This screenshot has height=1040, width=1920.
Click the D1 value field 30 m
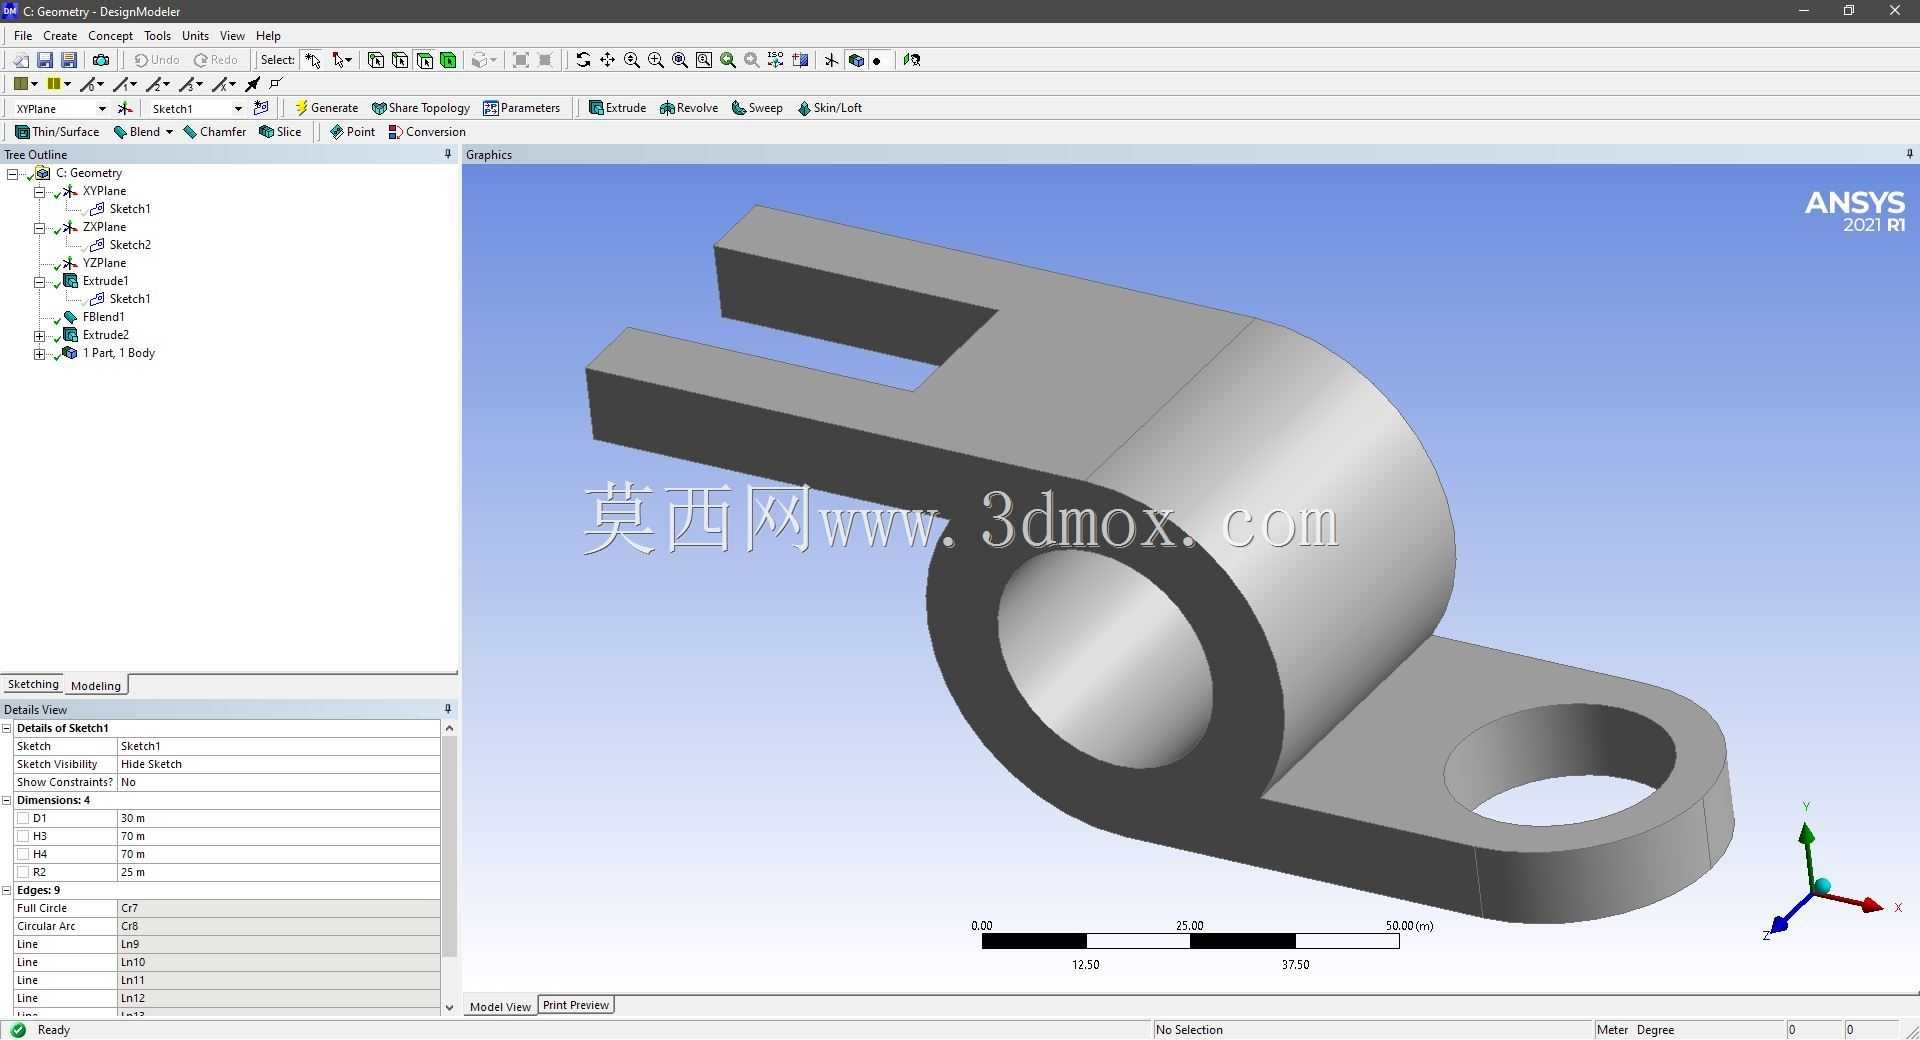pos(278,818)
